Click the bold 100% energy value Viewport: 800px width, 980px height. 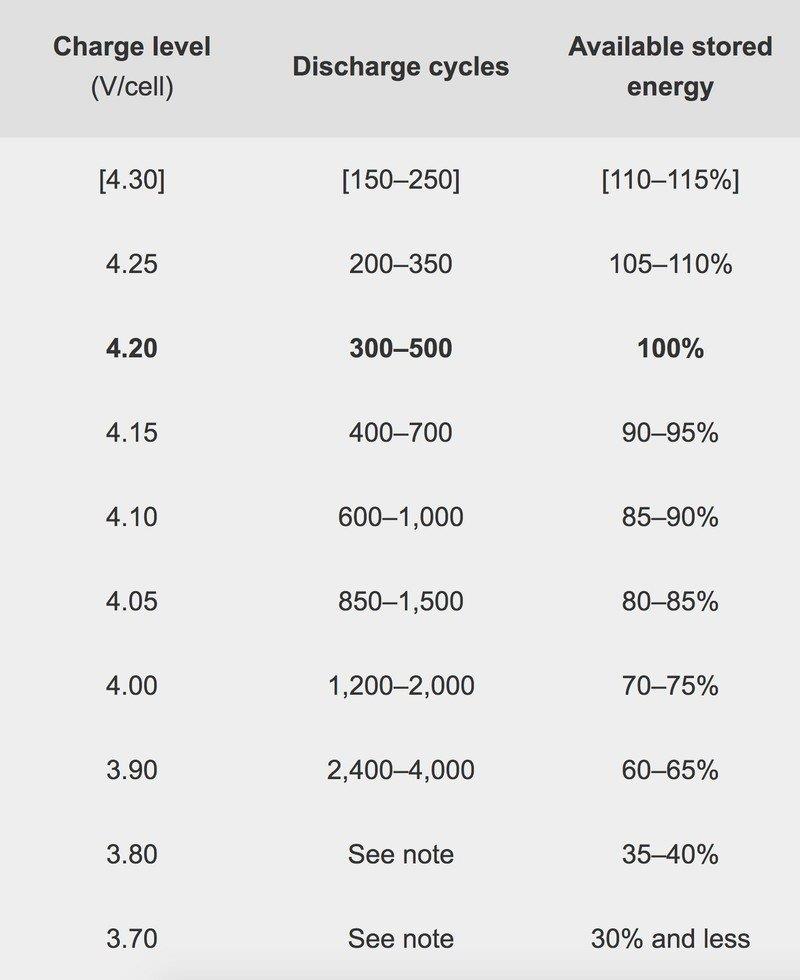670,348
